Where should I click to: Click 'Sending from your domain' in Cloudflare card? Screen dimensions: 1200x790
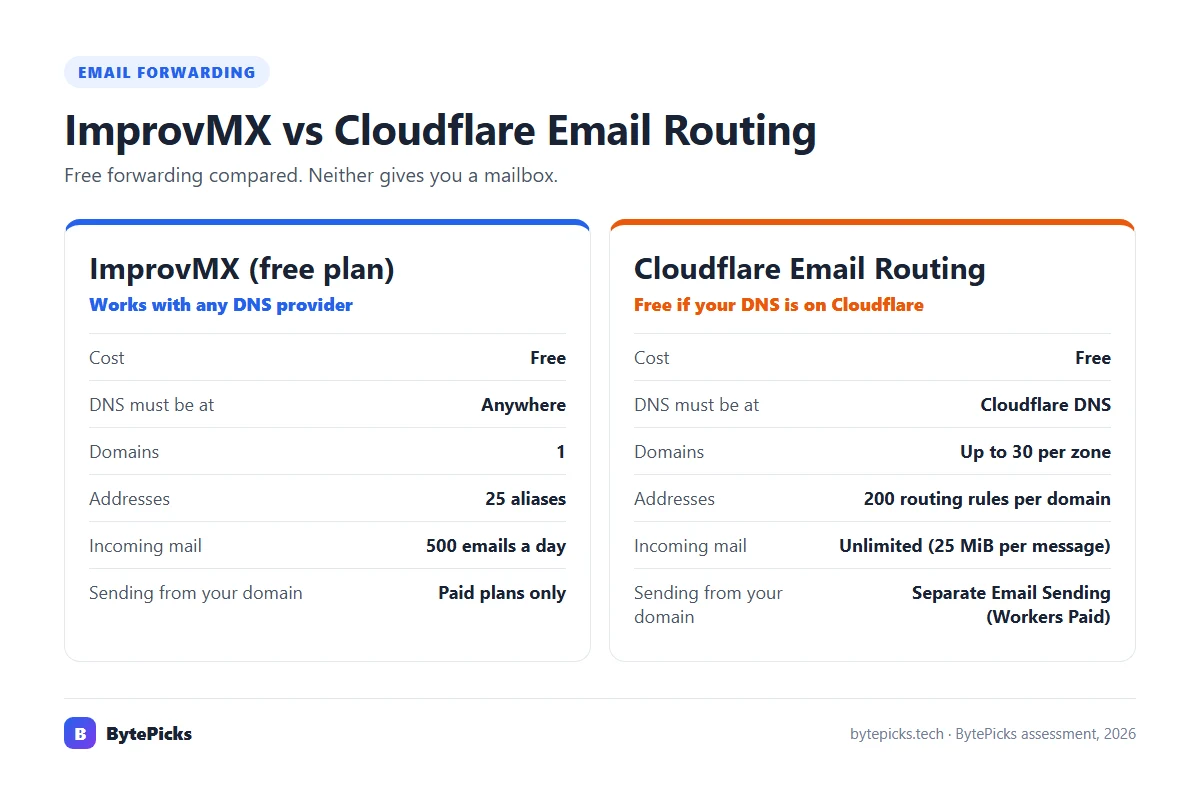click(x=708, y=605)
